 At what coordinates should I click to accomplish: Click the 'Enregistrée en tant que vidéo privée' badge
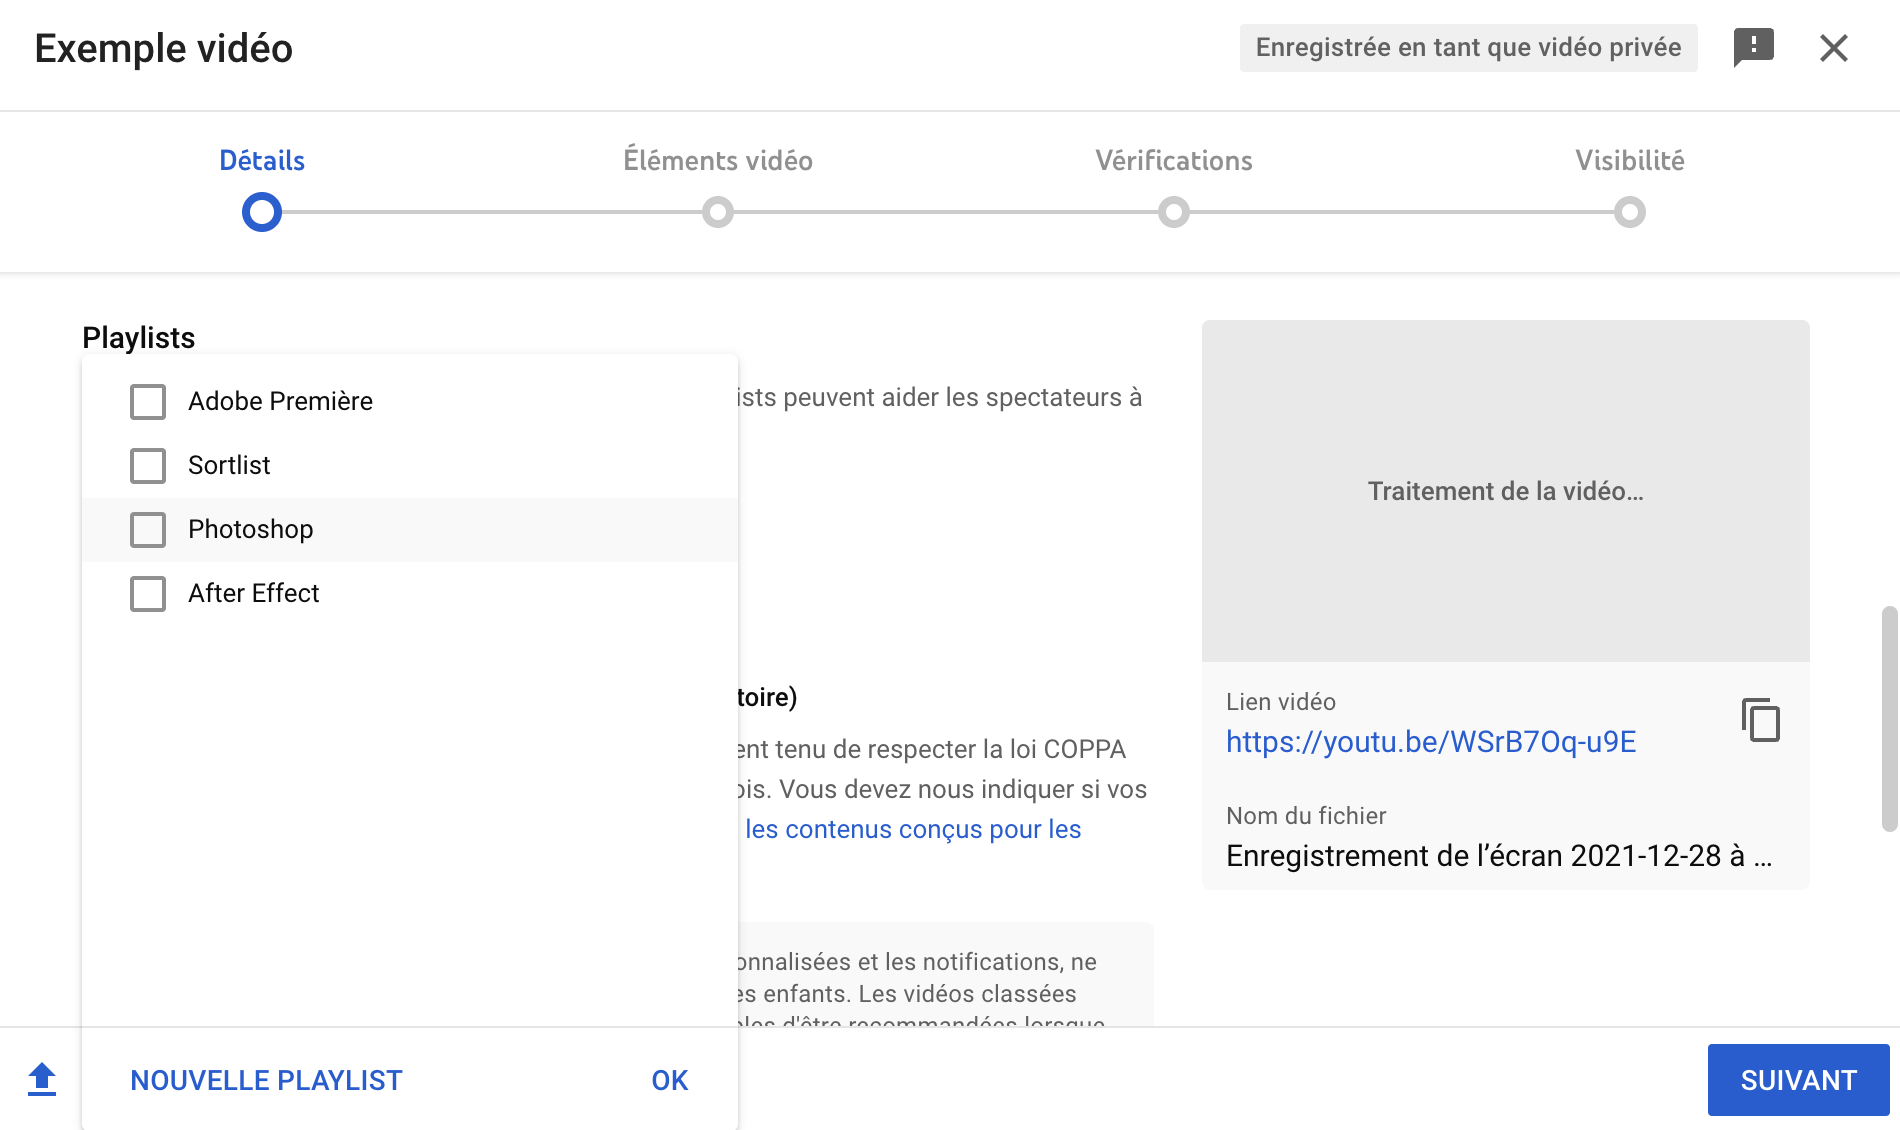(x=1468, y=48)
